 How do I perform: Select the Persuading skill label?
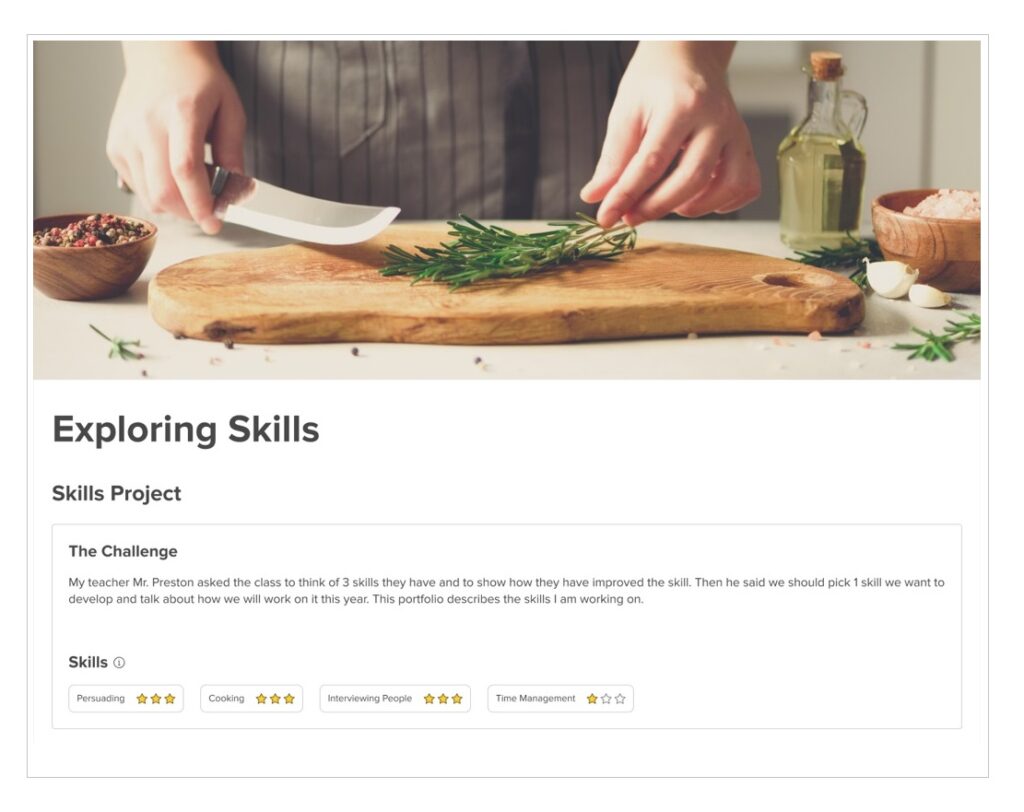point(101,699)
